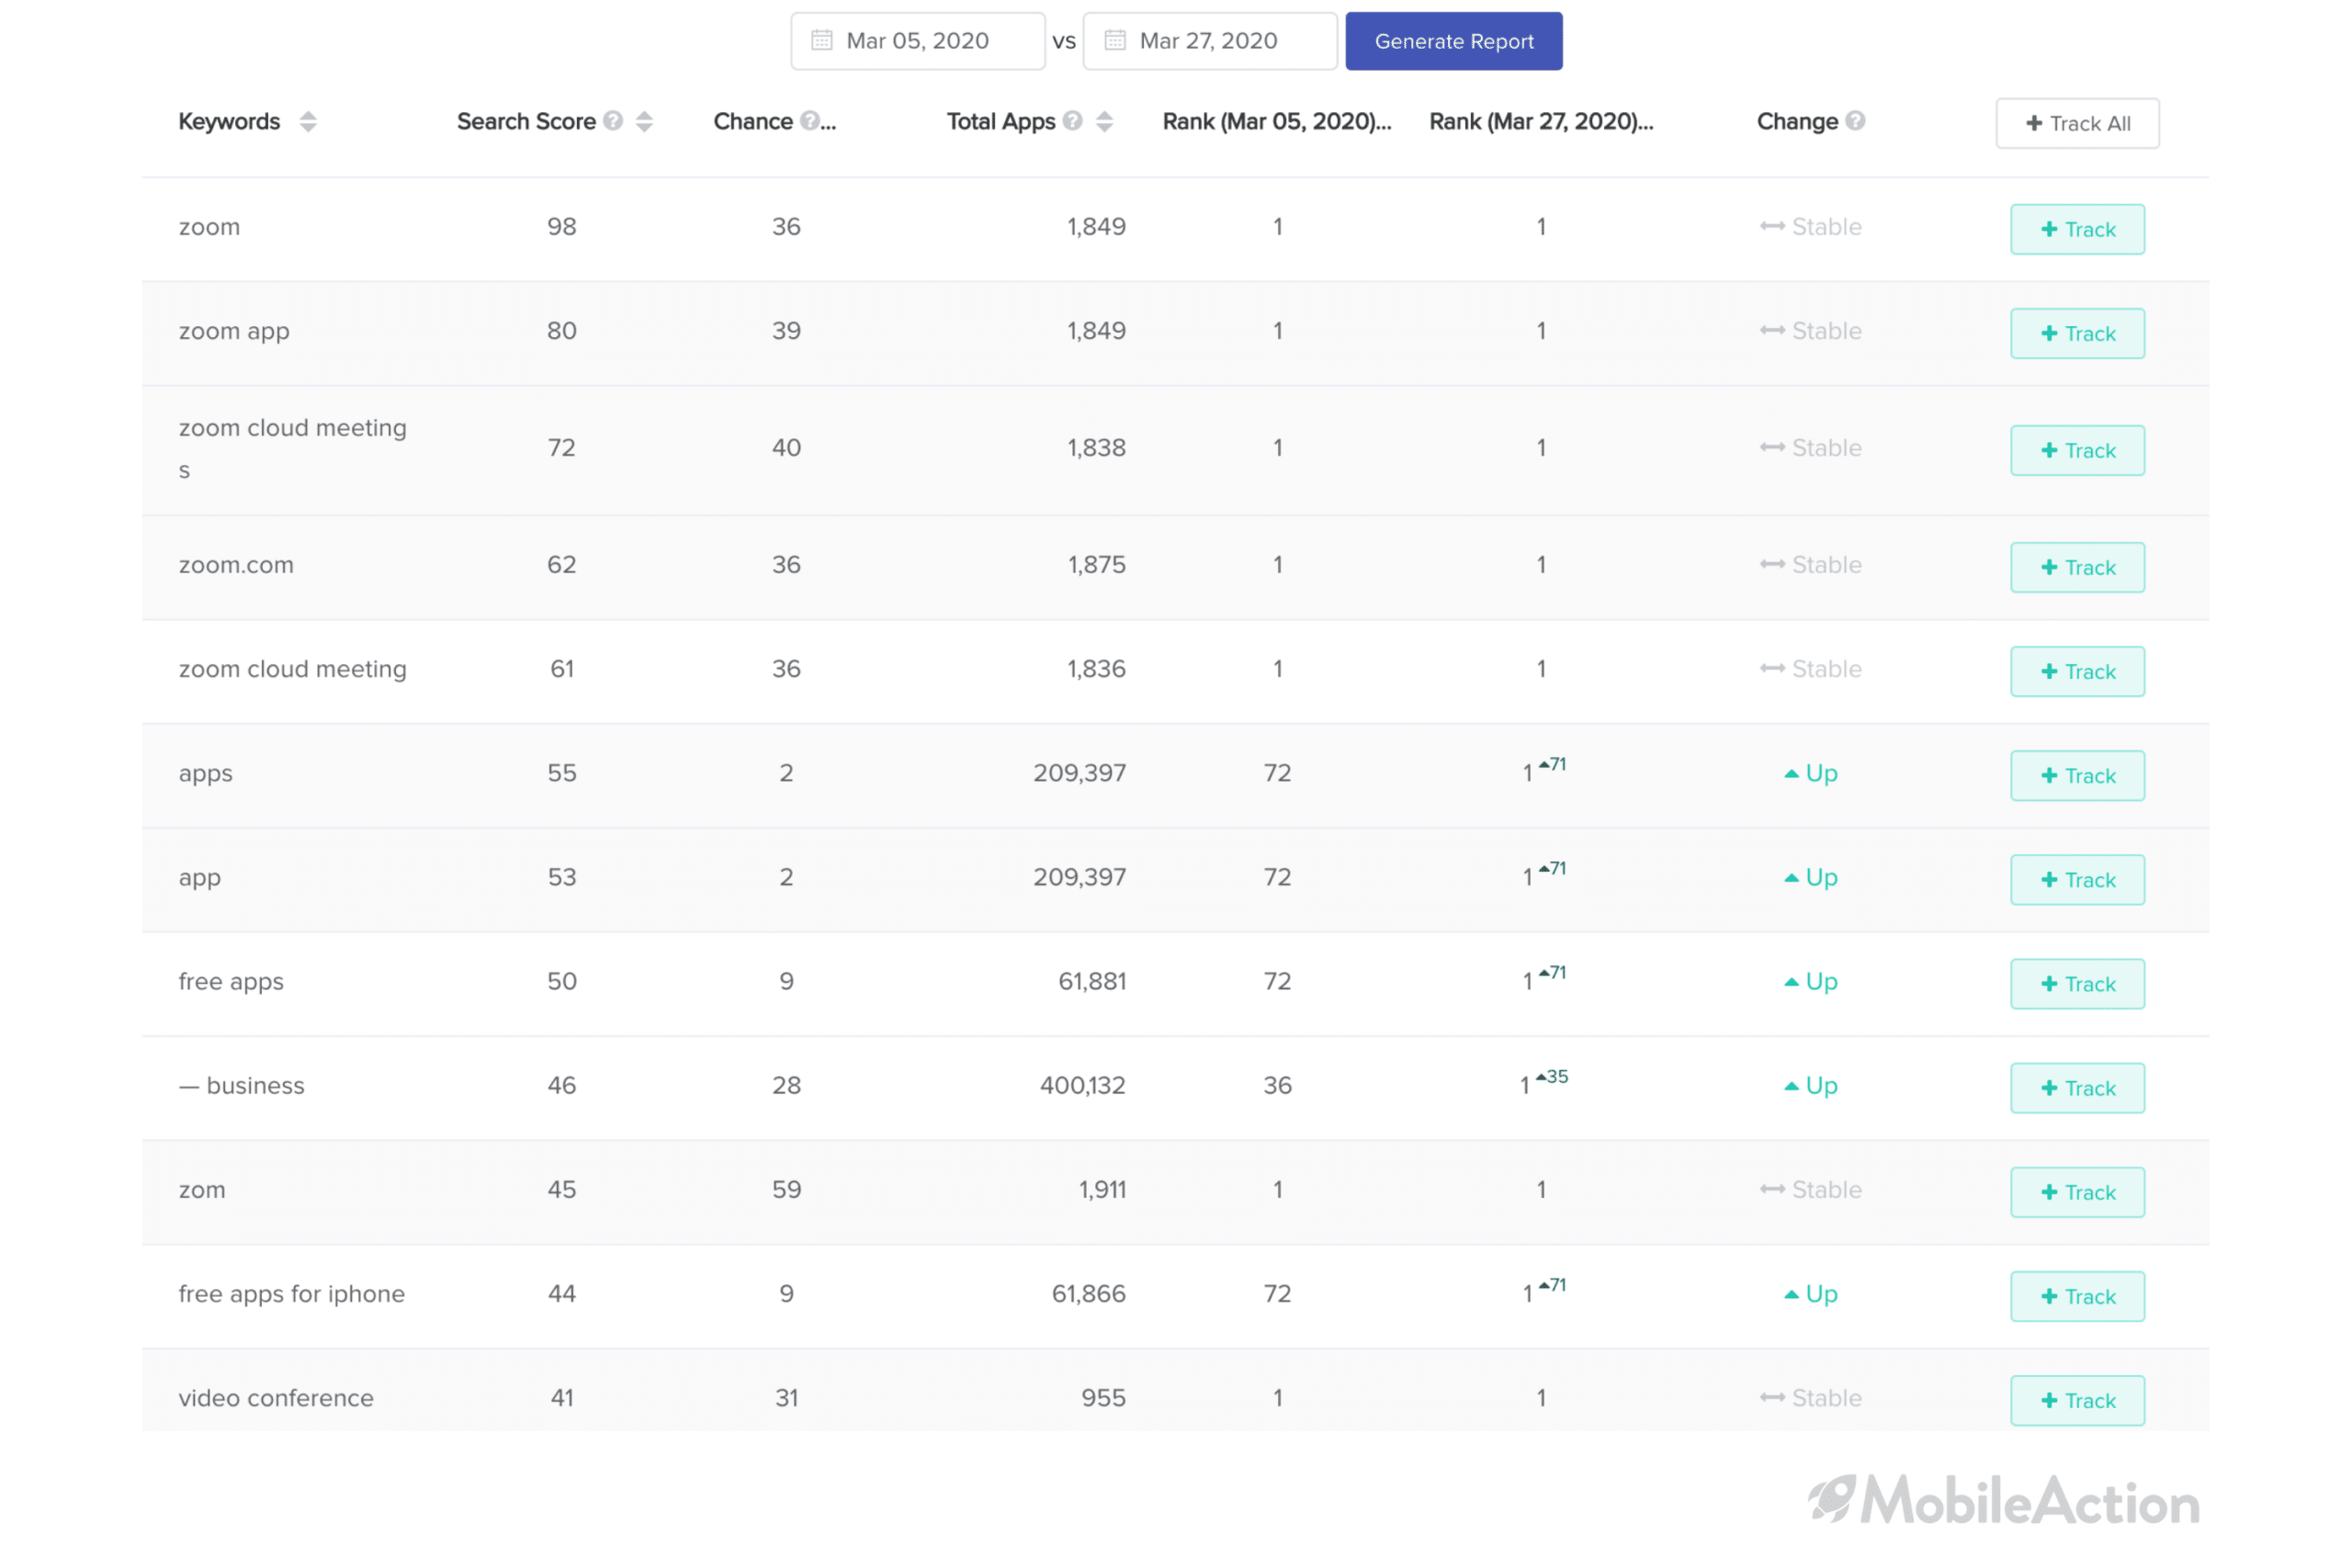
Task: Click the Rank (Mar 27, 2020) column header
Action: coord(1540,121)
